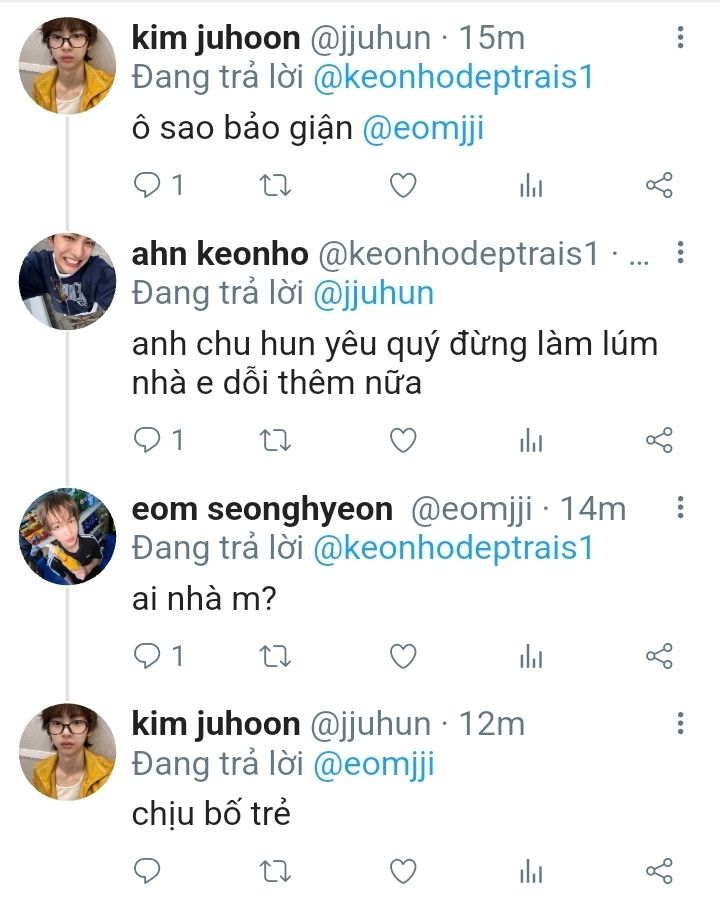Open the @eomjji mention in the first tweet
720x898 pixels.
coord(423,128)
